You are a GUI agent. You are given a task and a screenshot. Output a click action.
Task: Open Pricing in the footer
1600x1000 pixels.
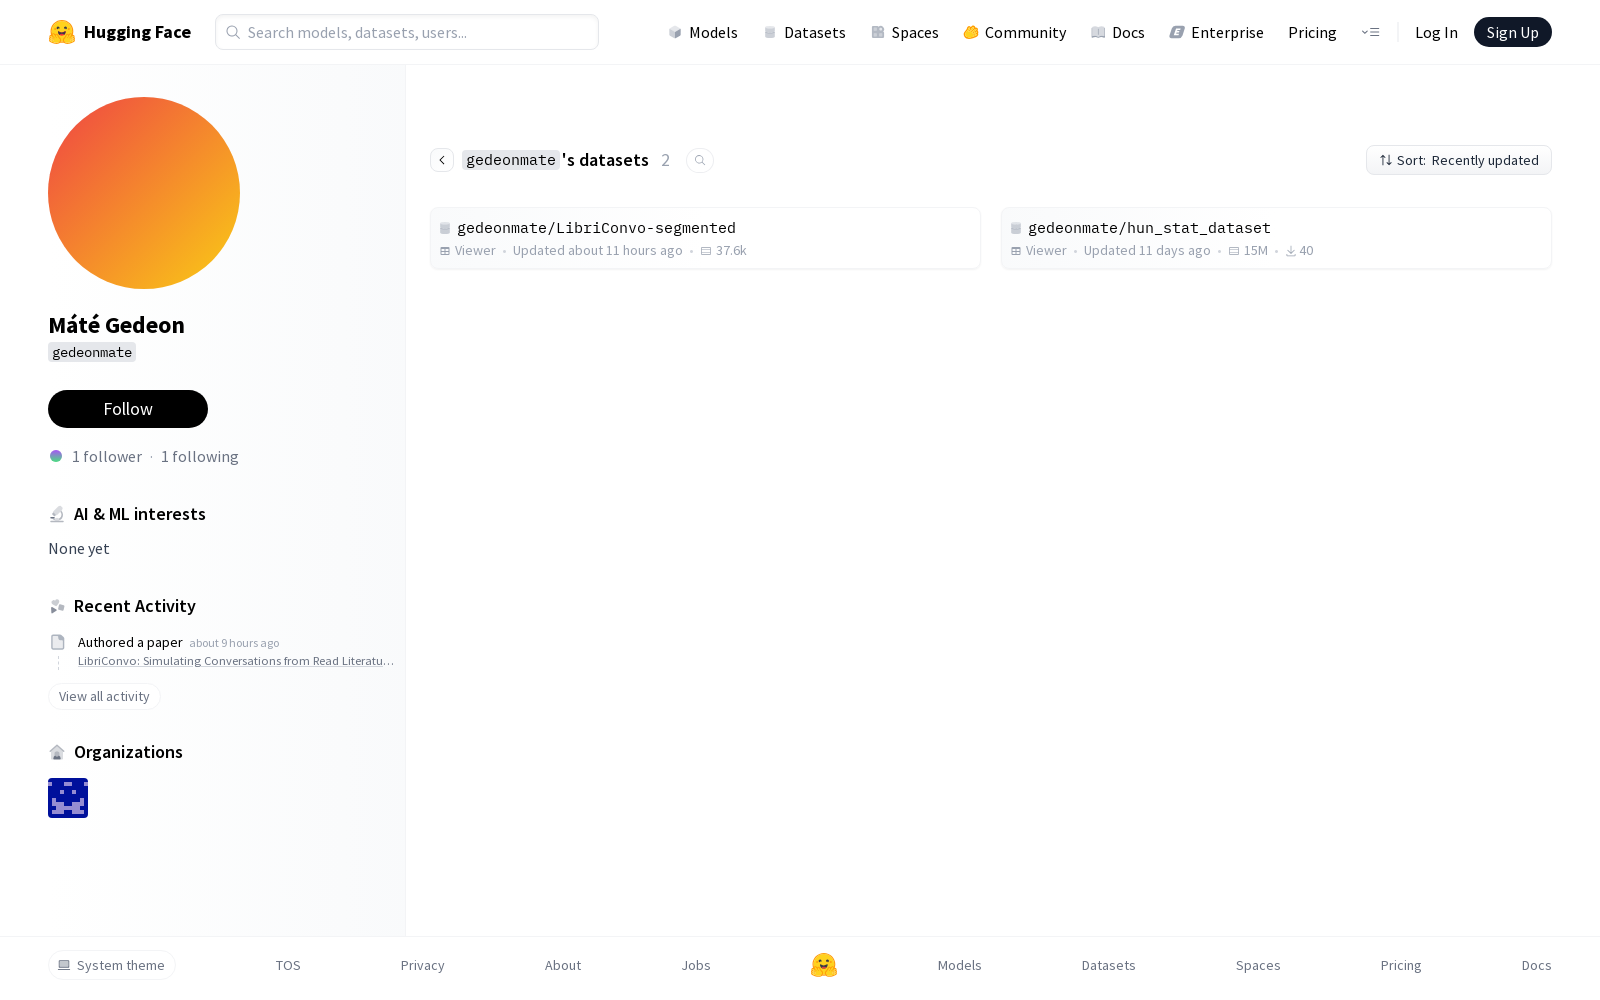pyautogui.click(x=1401, y=965)
